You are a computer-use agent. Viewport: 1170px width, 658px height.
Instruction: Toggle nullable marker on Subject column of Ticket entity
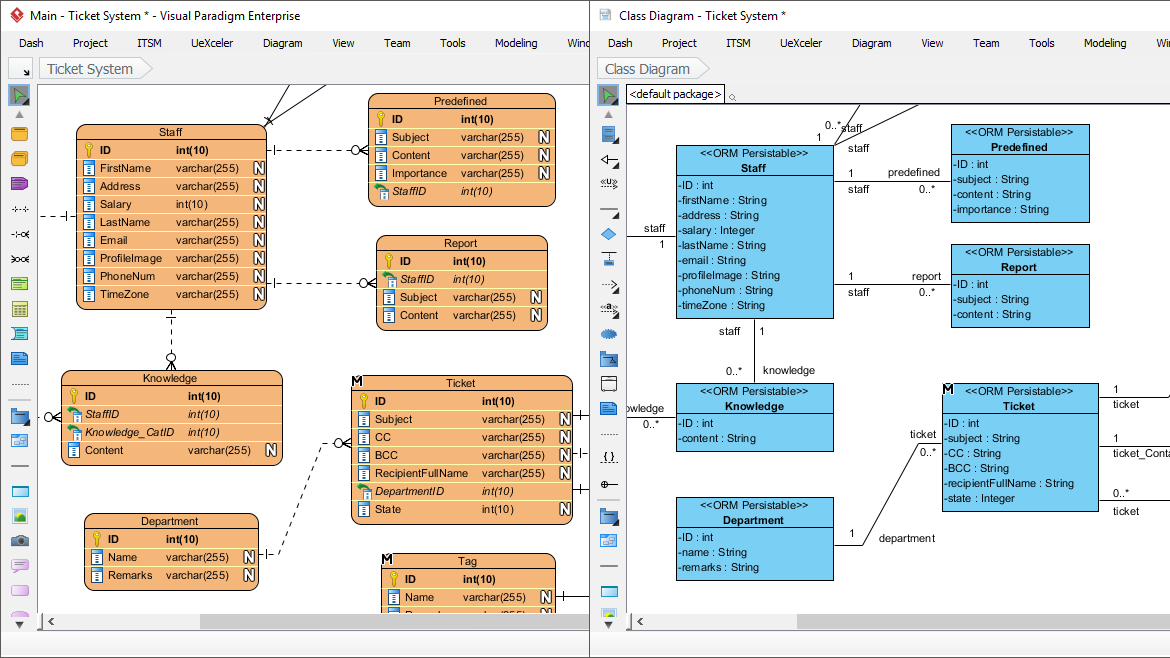tap(565, 419)
